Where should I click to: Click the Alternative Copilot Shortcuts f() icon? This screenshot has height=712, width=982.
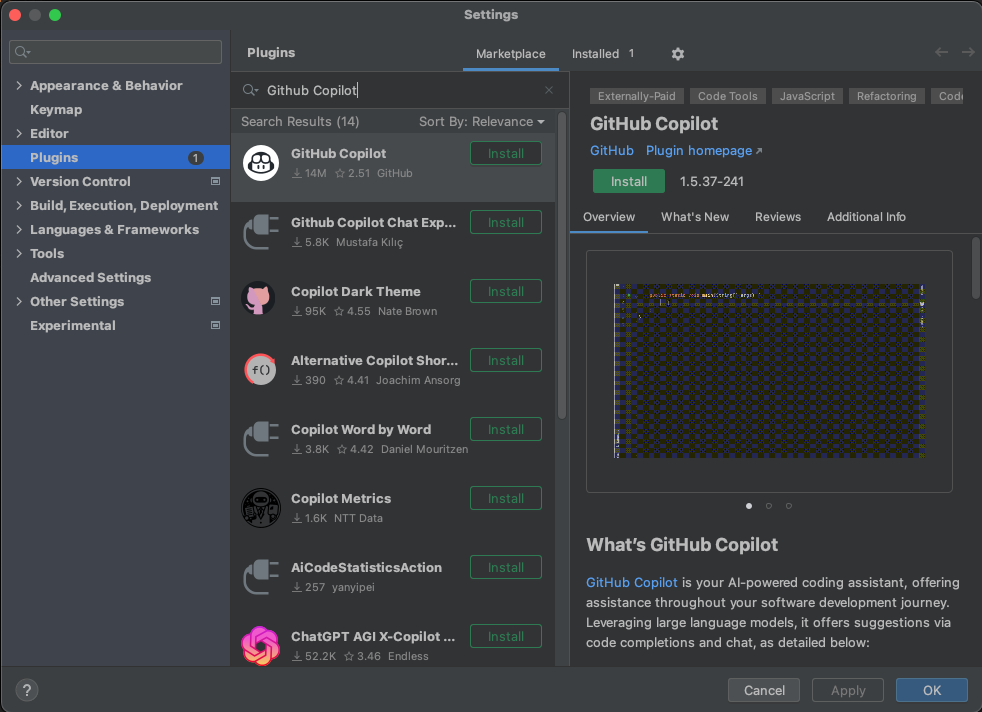click(261, 369)
